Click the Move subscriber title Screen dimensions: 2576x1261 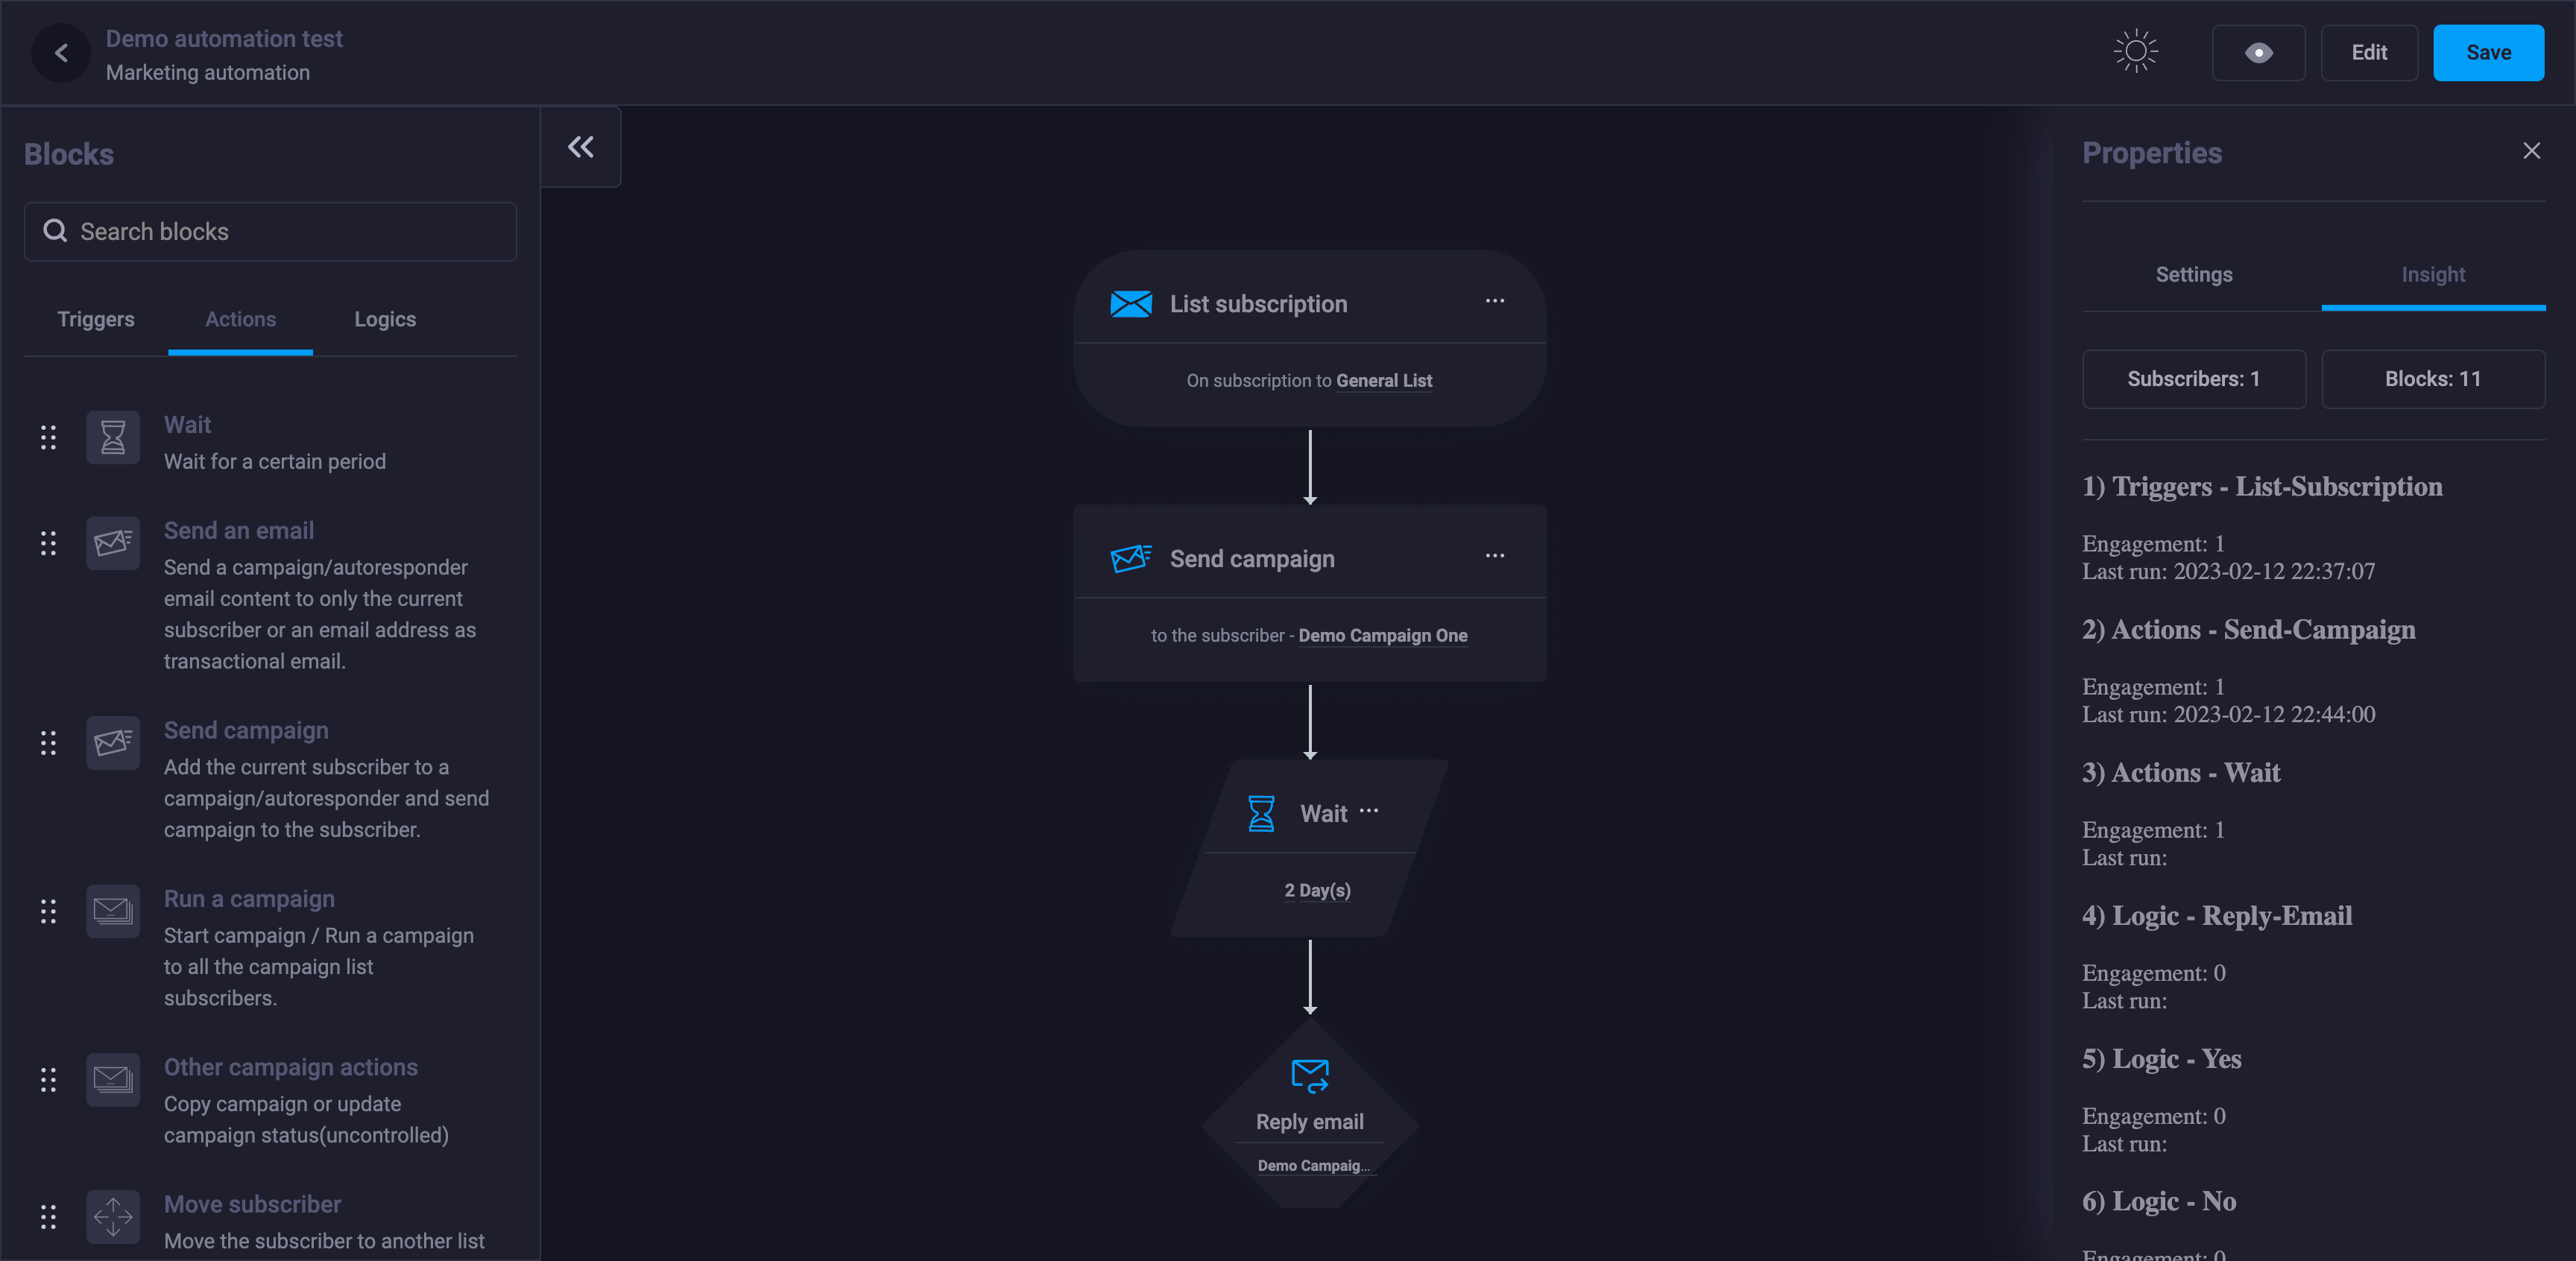pos(252,1204)
